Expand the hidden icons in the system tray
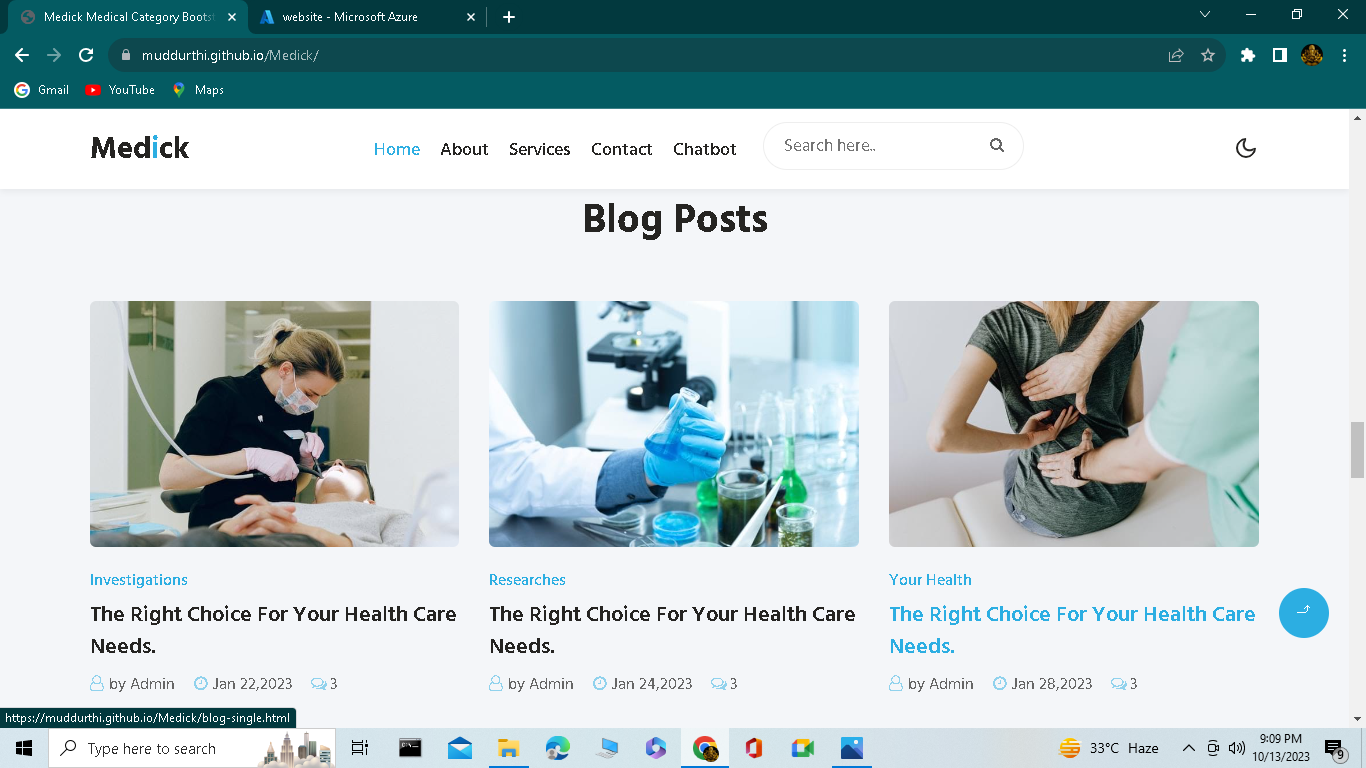This screenshot has width=1366, height=768. click(x=1189, y=747)
